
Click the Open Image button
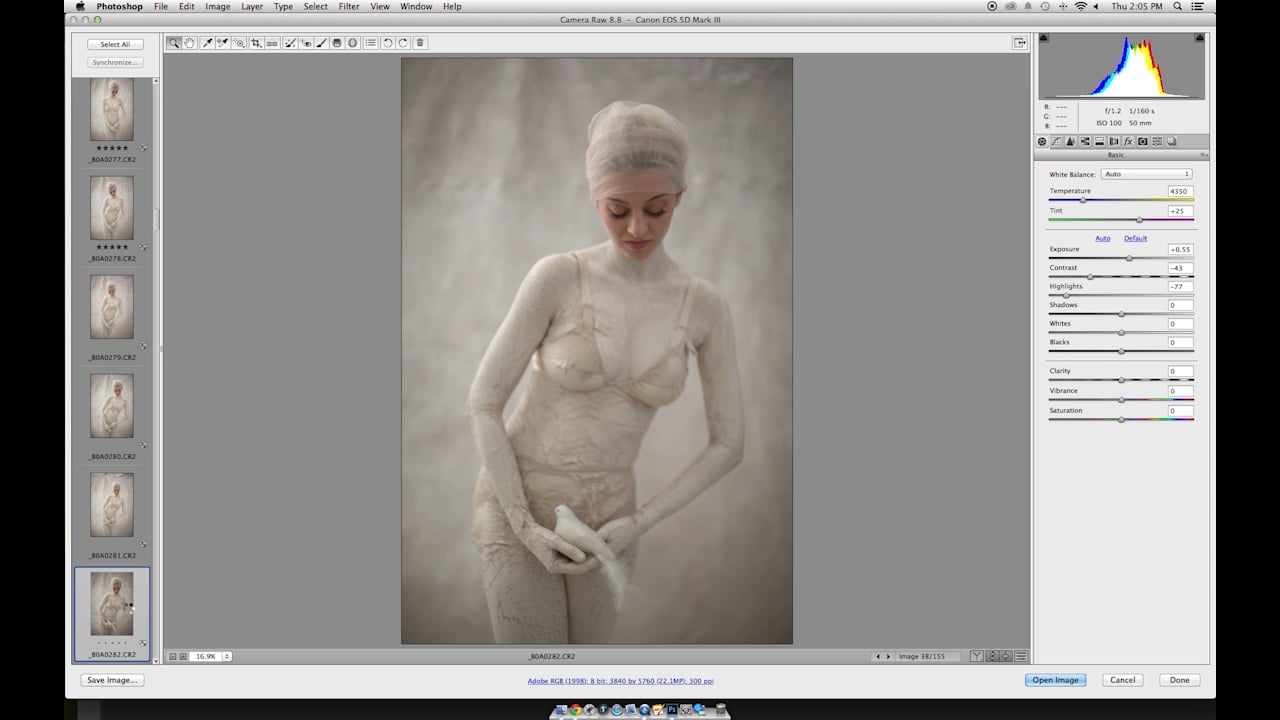[1055, 680]
